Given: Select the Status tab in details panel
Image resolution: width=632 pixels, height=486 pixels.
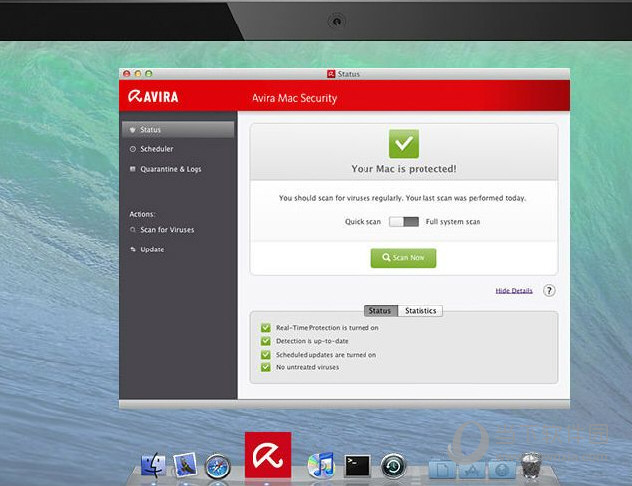Looking at the screenshot, I should tap(379, 311).
